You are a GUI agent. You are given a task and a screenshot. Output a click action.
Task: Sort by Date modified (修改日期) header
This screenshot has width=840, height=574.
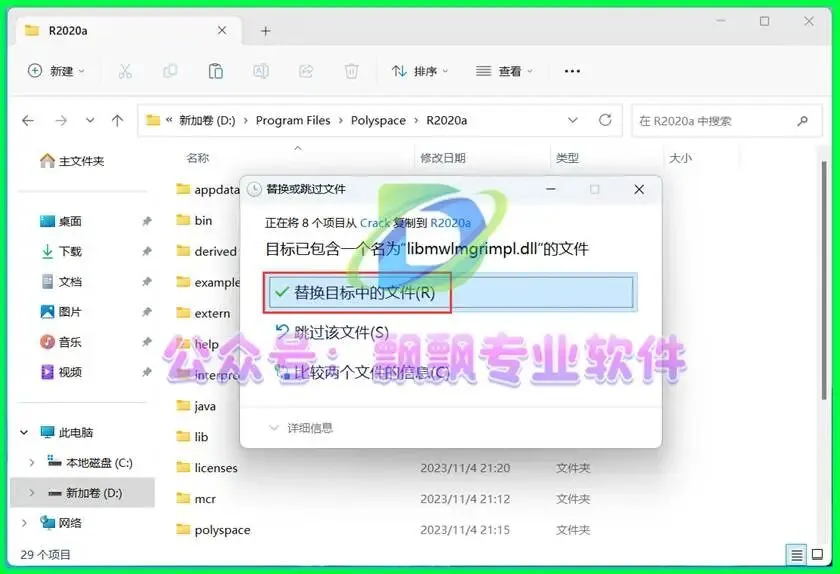tap(442, 158)
